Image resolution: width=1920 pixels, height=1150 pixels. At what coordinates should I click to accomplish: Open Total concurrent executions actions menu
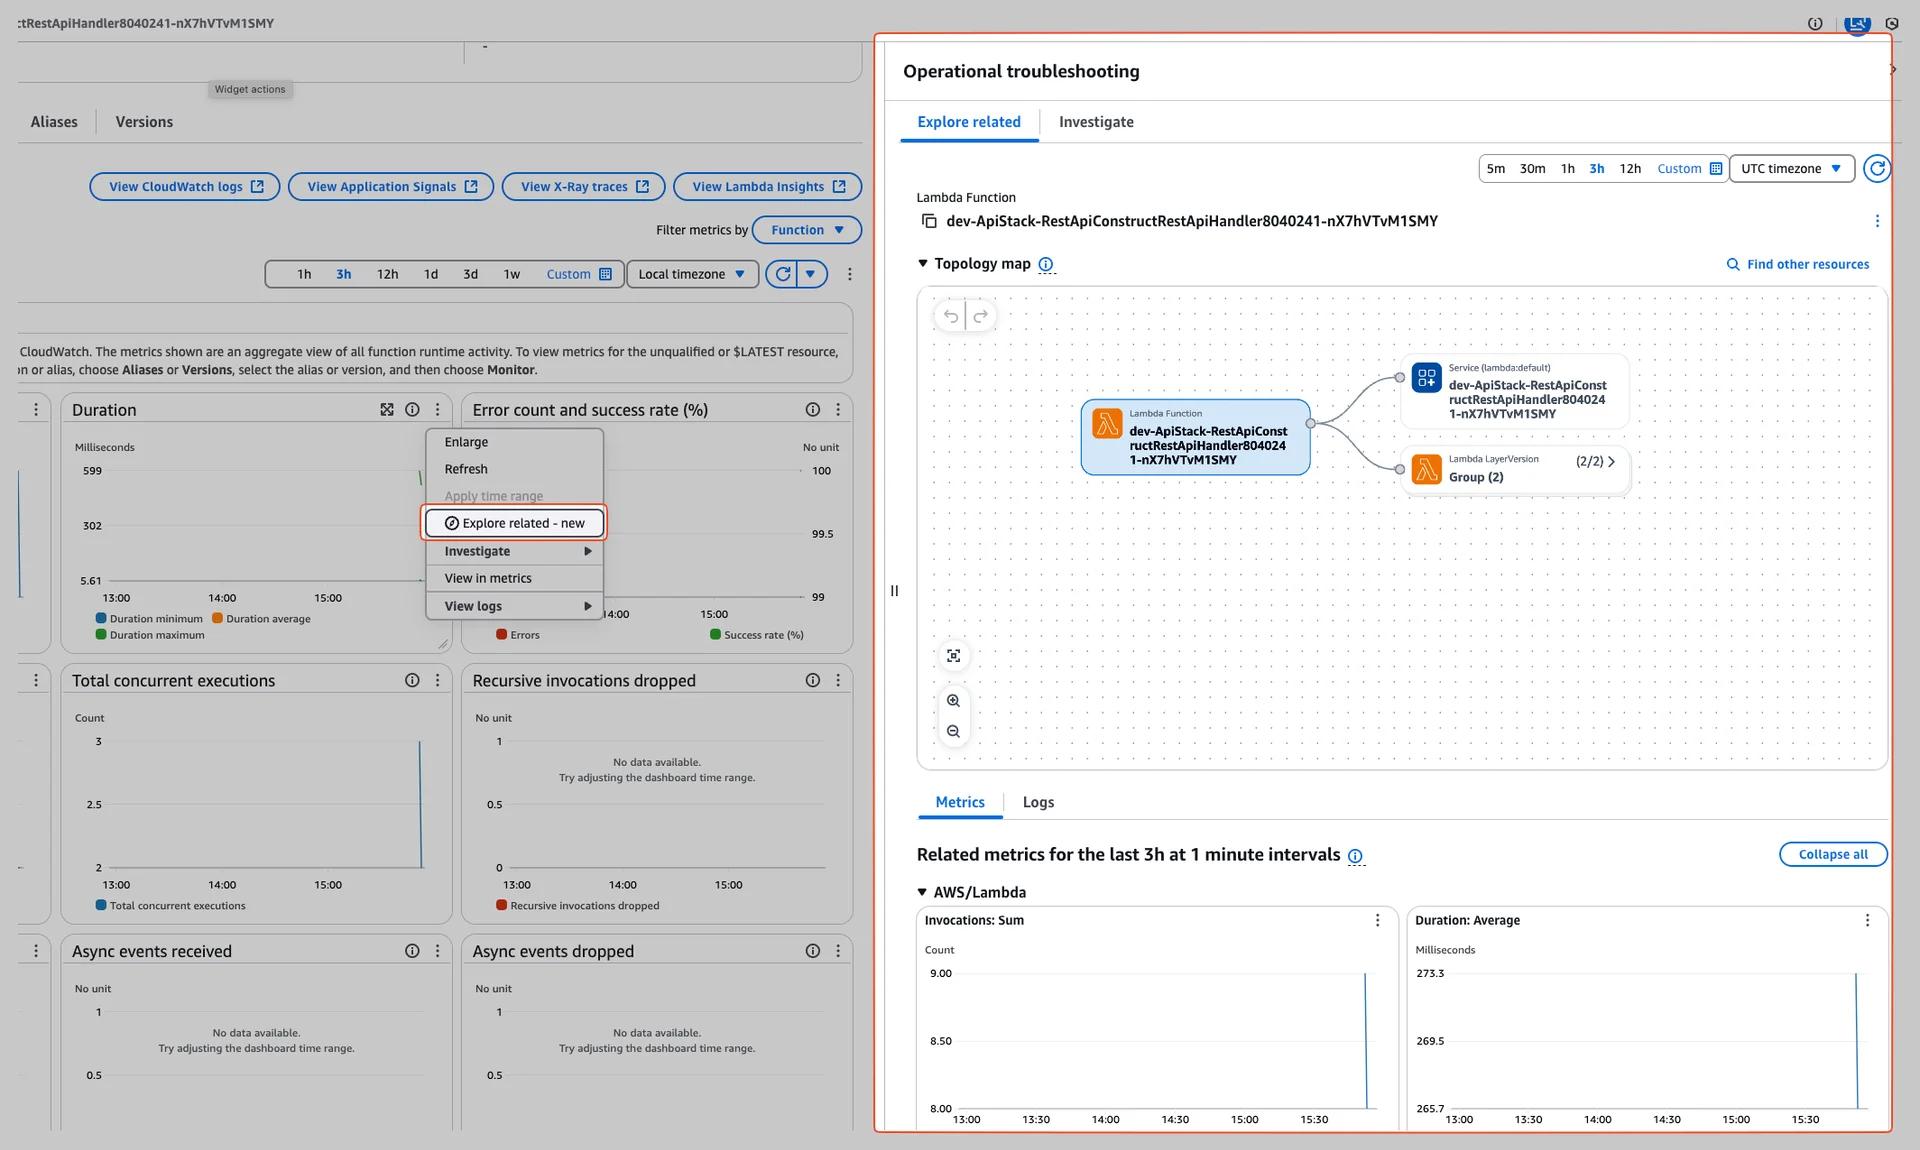pyautogui.click(x=437, y=680)
